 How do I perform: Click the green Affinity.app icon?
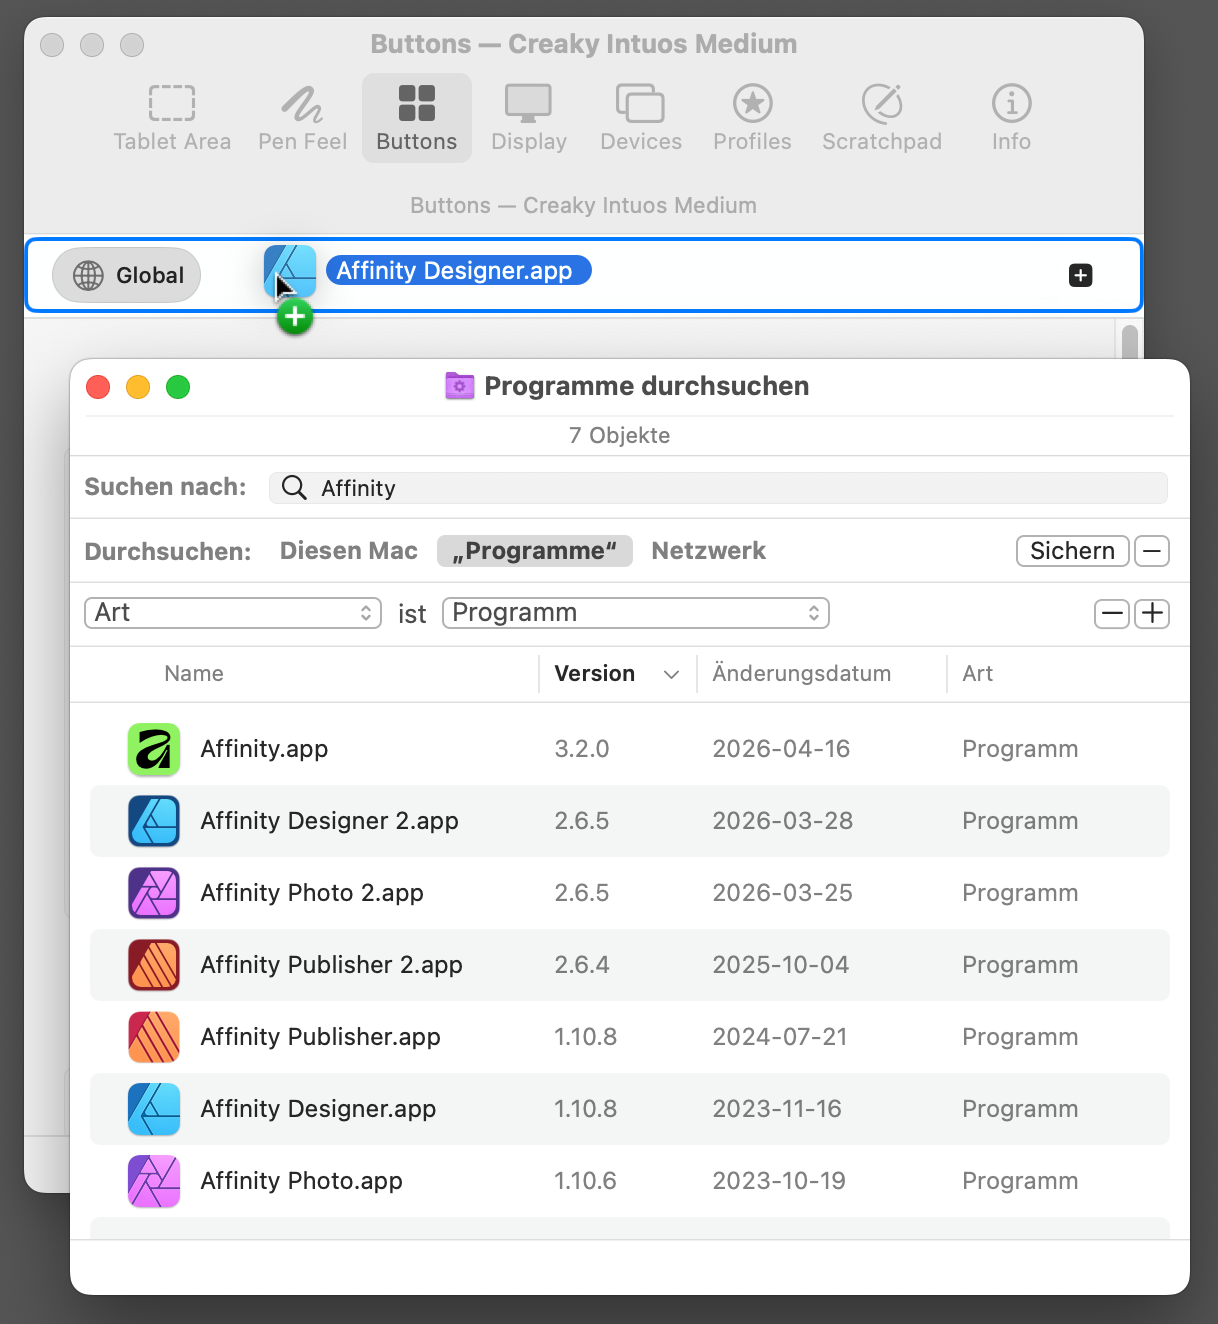[x=154, y=749]
